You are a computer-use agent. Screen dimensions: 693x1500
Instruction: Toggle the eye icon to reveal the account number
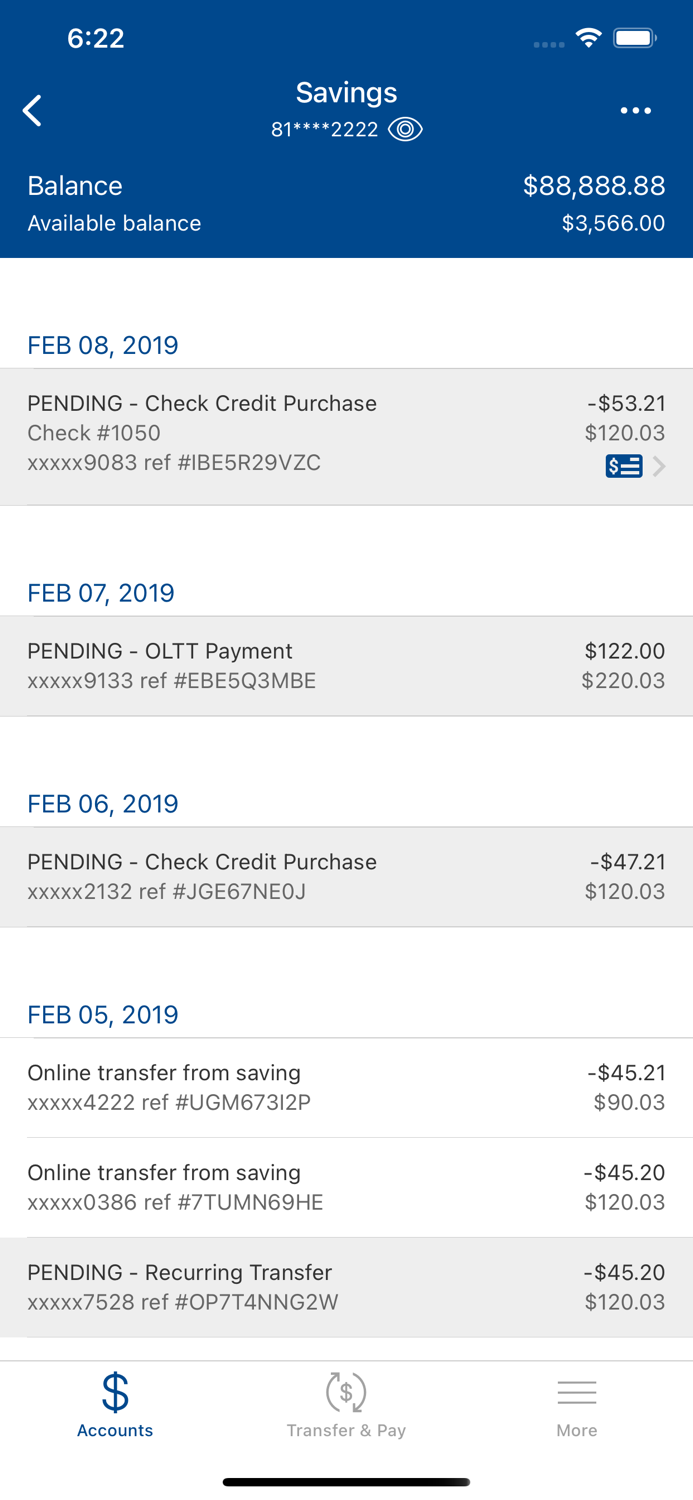tap(404, 129)
